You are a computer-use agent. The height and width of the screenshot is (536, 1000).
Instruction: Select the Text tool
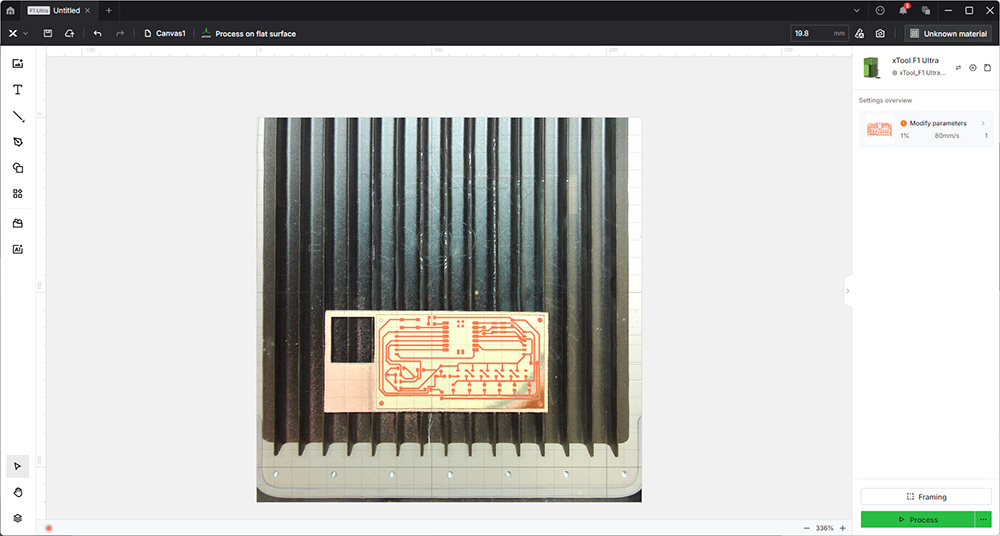pos(18,89)
